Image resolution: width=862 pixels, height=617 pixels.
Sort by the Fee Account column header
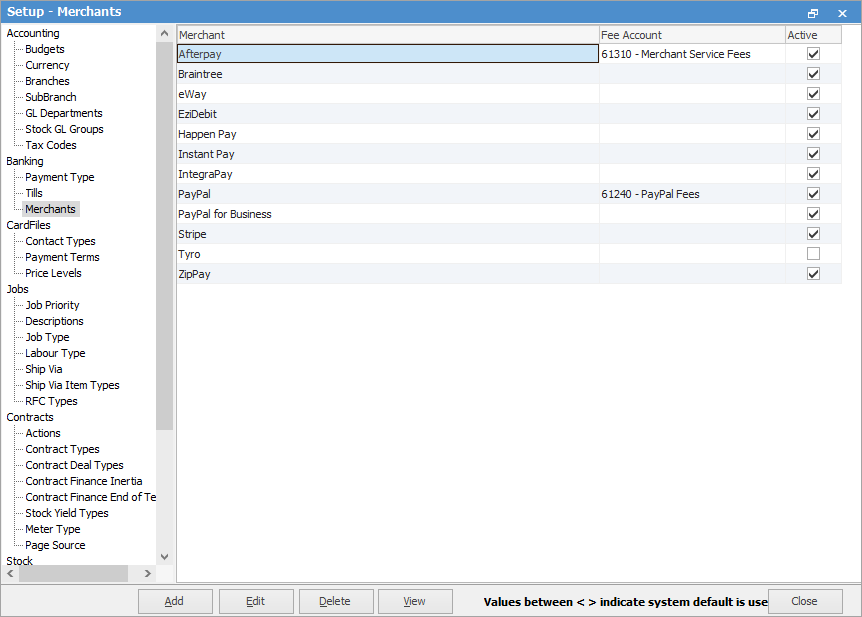pyautogui.click(x=692, y=35)
